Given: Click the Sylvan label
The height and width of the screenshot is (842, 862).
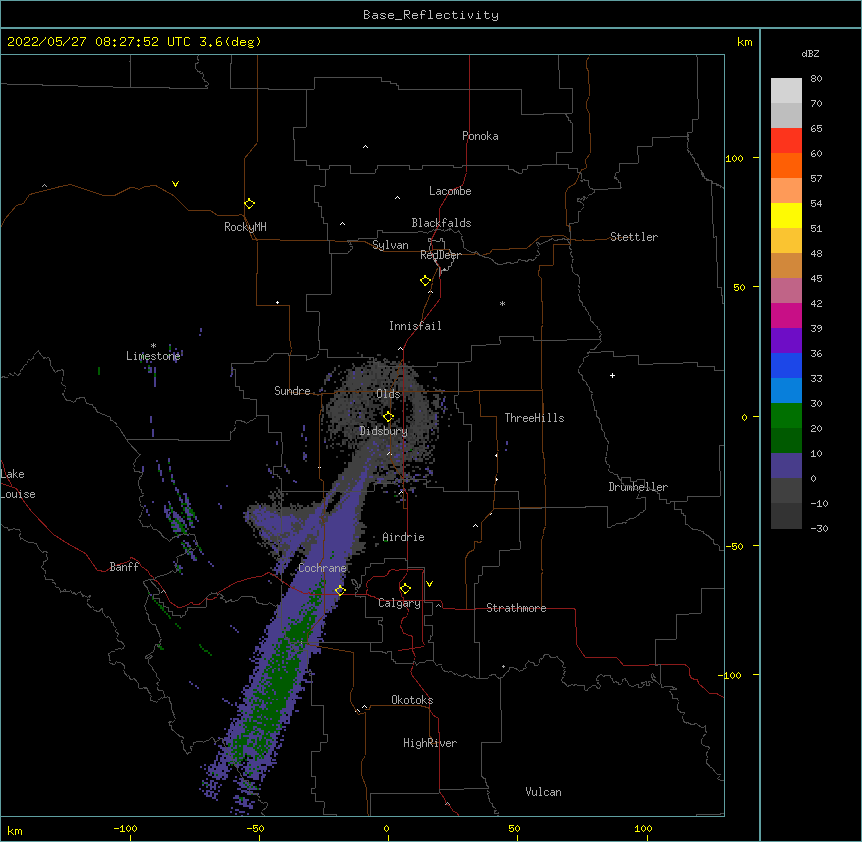Looking at the screenshot, I should point(390,245).
